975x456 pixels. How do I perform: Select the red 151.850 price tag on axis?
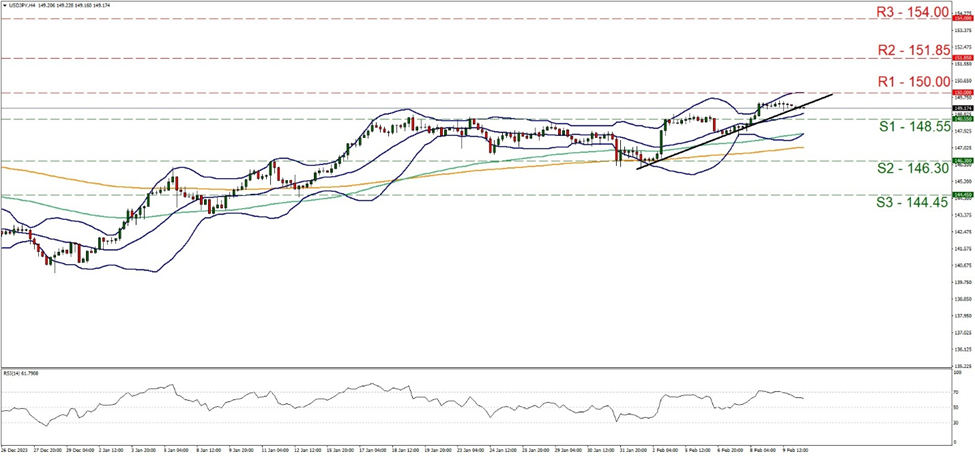[x=963, y=58]
